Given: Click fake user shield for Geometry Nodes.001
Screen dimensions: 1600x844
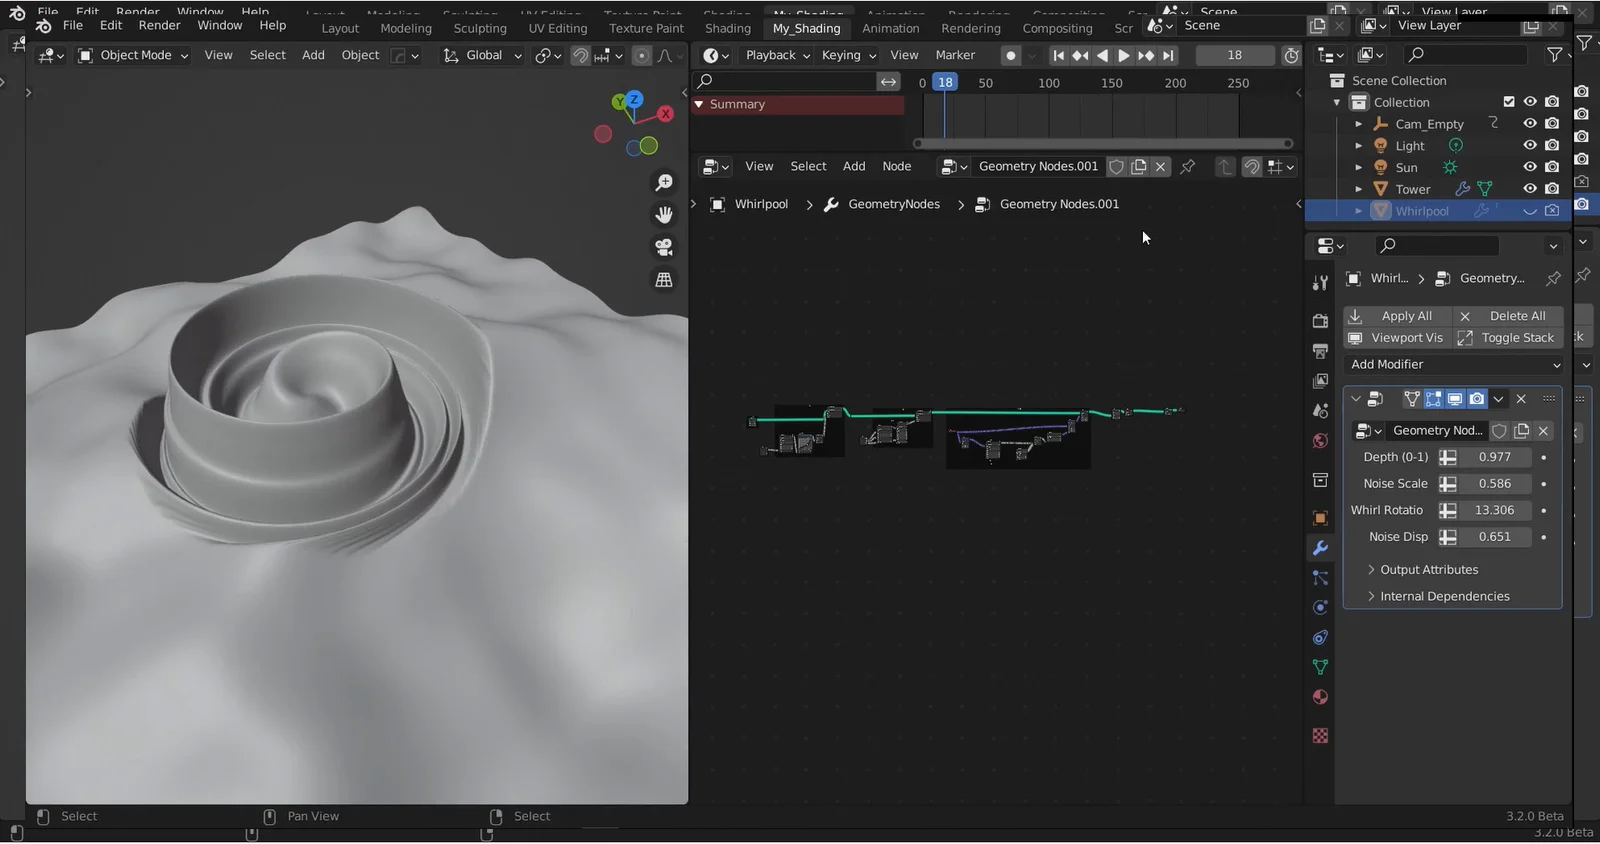Looking at the screenshot, I should (1117, 167).
